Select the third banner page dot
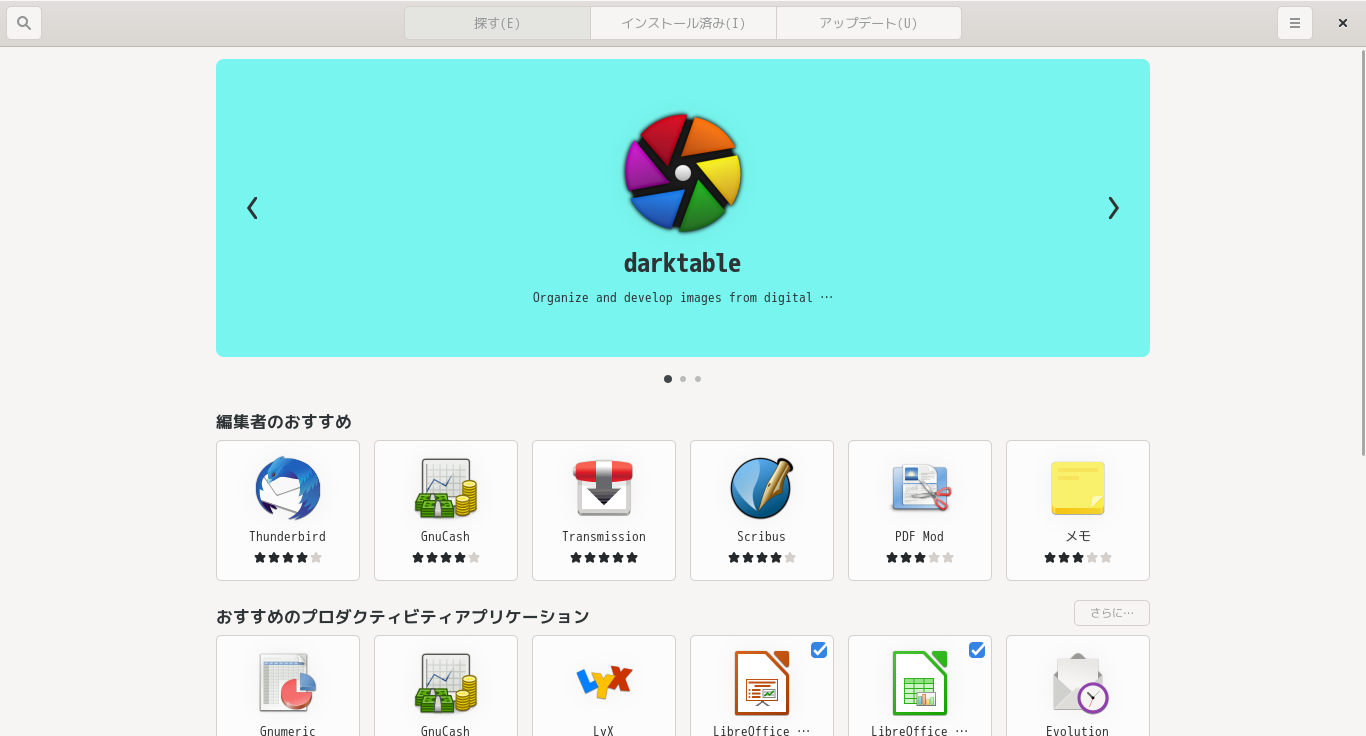The width and height of the screenshot is (1366, 736). click(x=698, y=379)
